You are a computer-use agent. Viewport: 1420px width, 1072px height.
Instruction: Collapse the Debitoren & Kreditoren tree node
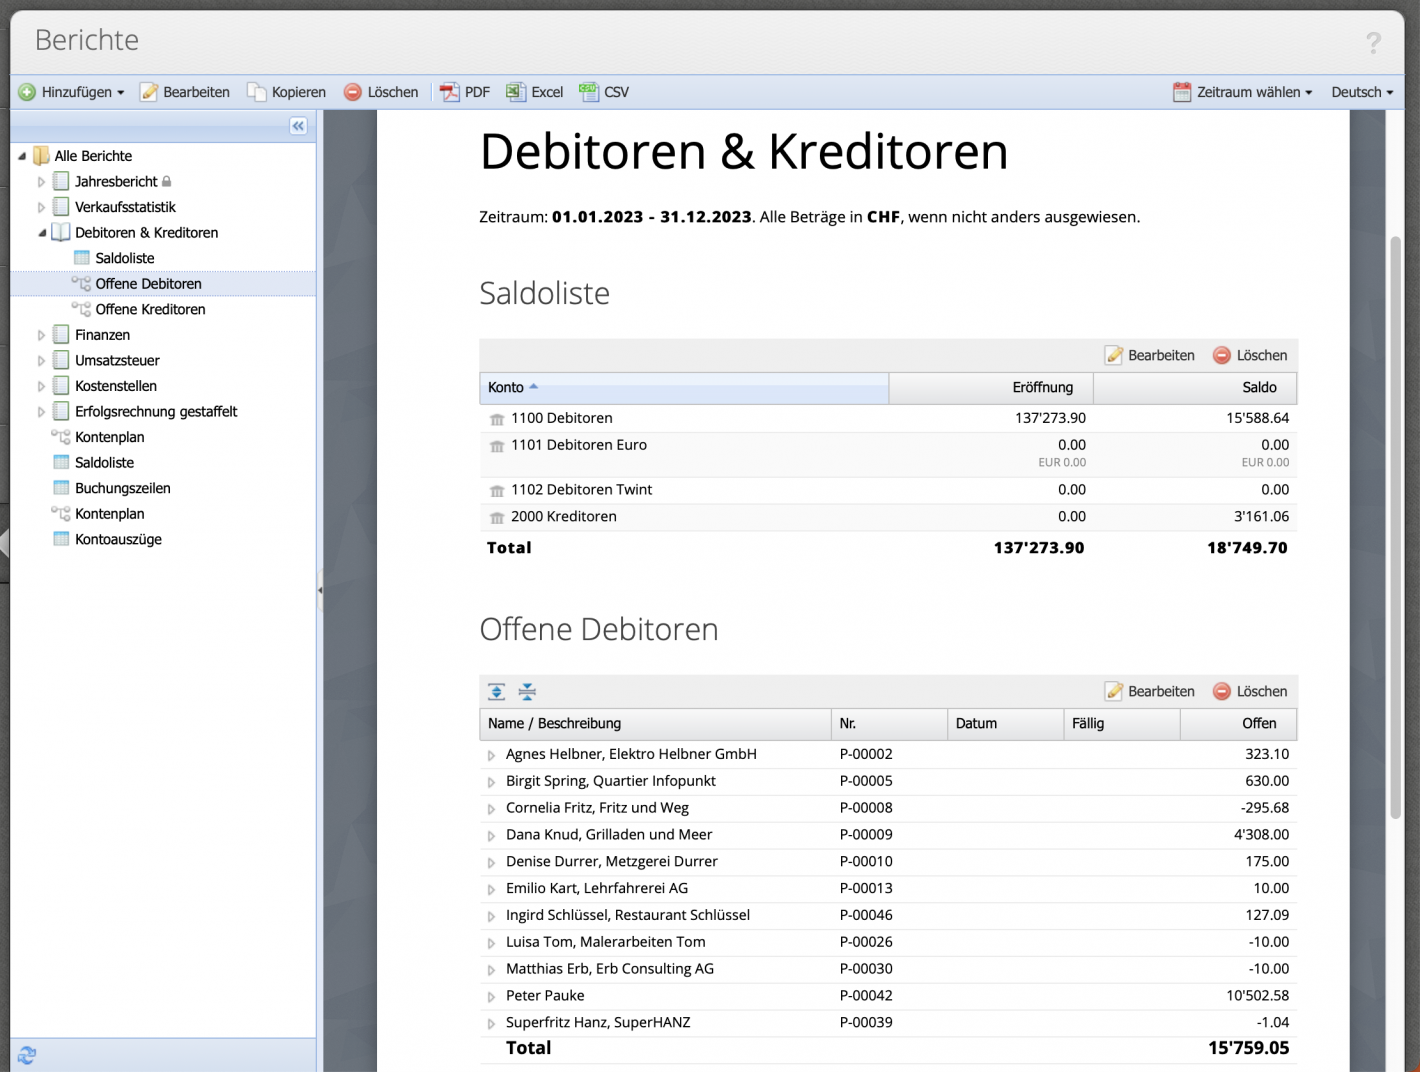(x=42, y=232)
